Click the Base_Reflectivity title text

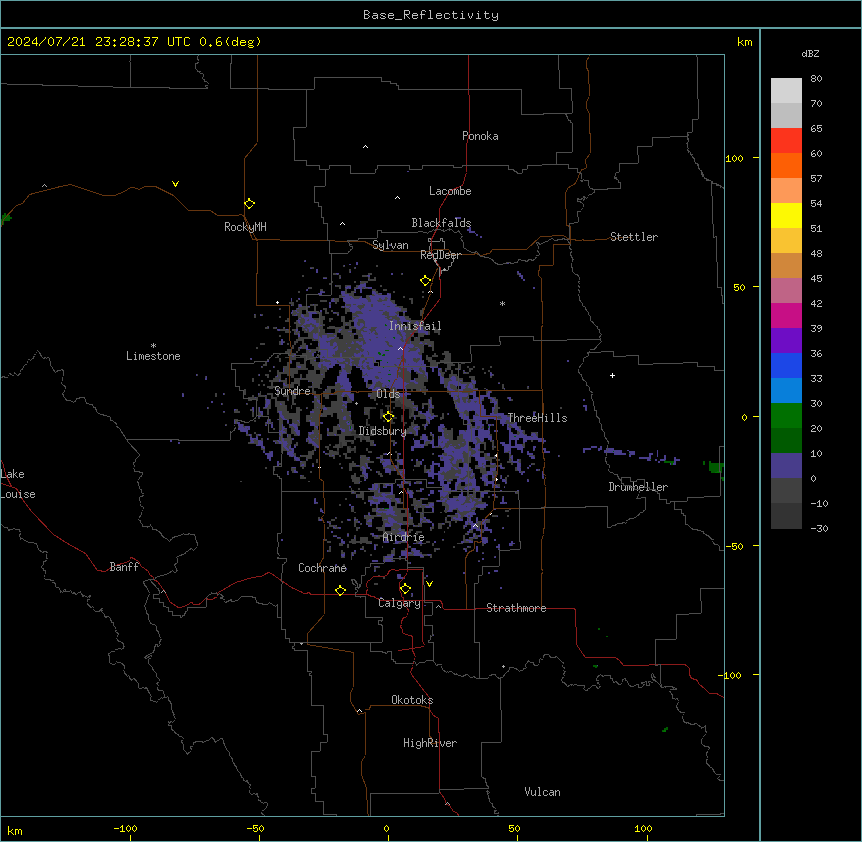tap(431, 15)
